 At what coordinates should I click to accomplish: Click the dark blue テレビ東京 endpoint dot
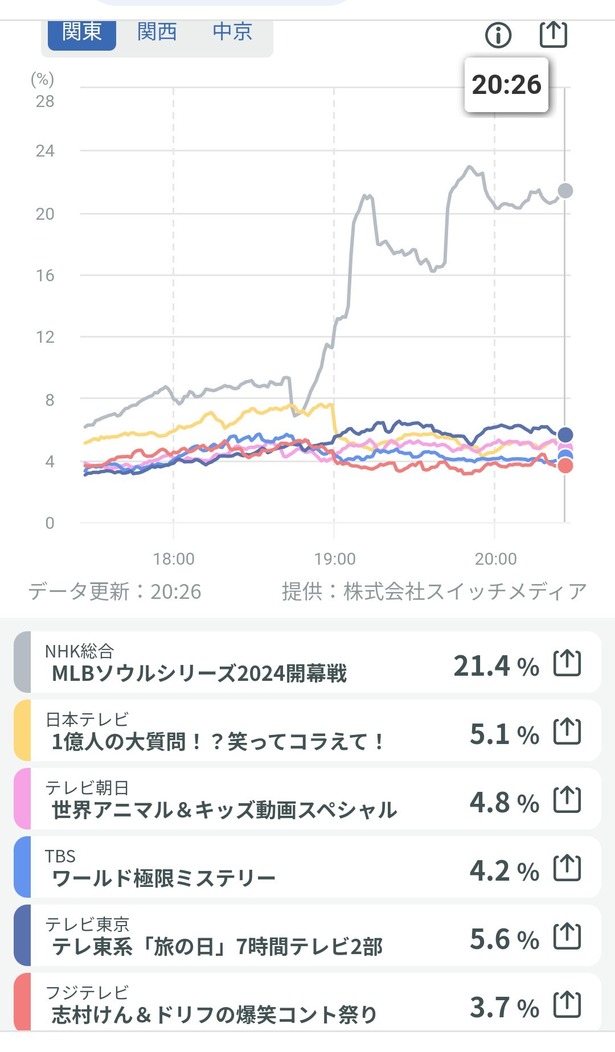point(565,435)
